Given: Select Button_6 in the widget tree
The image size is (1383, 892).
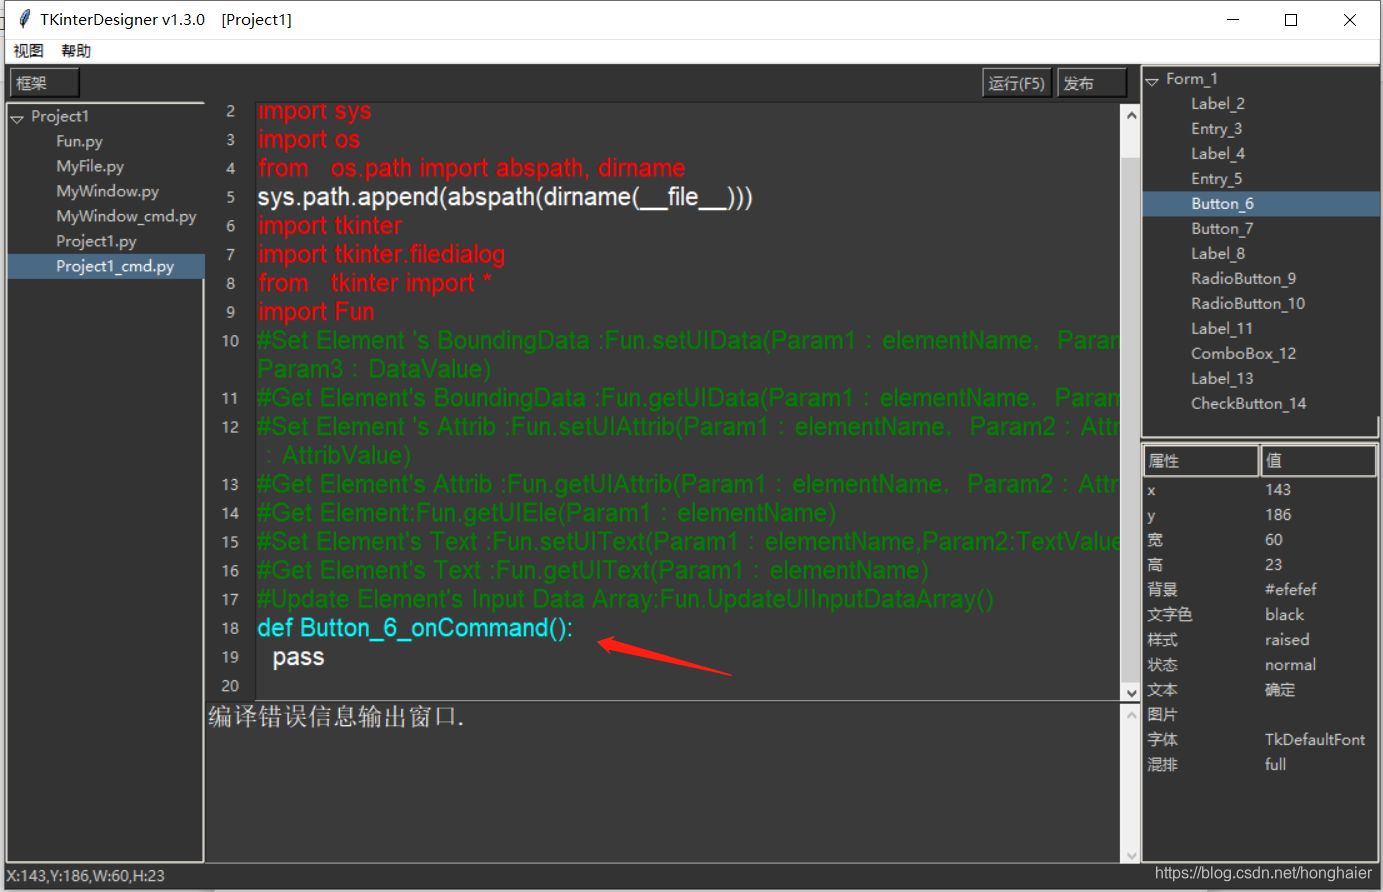Looking at the screenshot, I should tap(1260, 203).
